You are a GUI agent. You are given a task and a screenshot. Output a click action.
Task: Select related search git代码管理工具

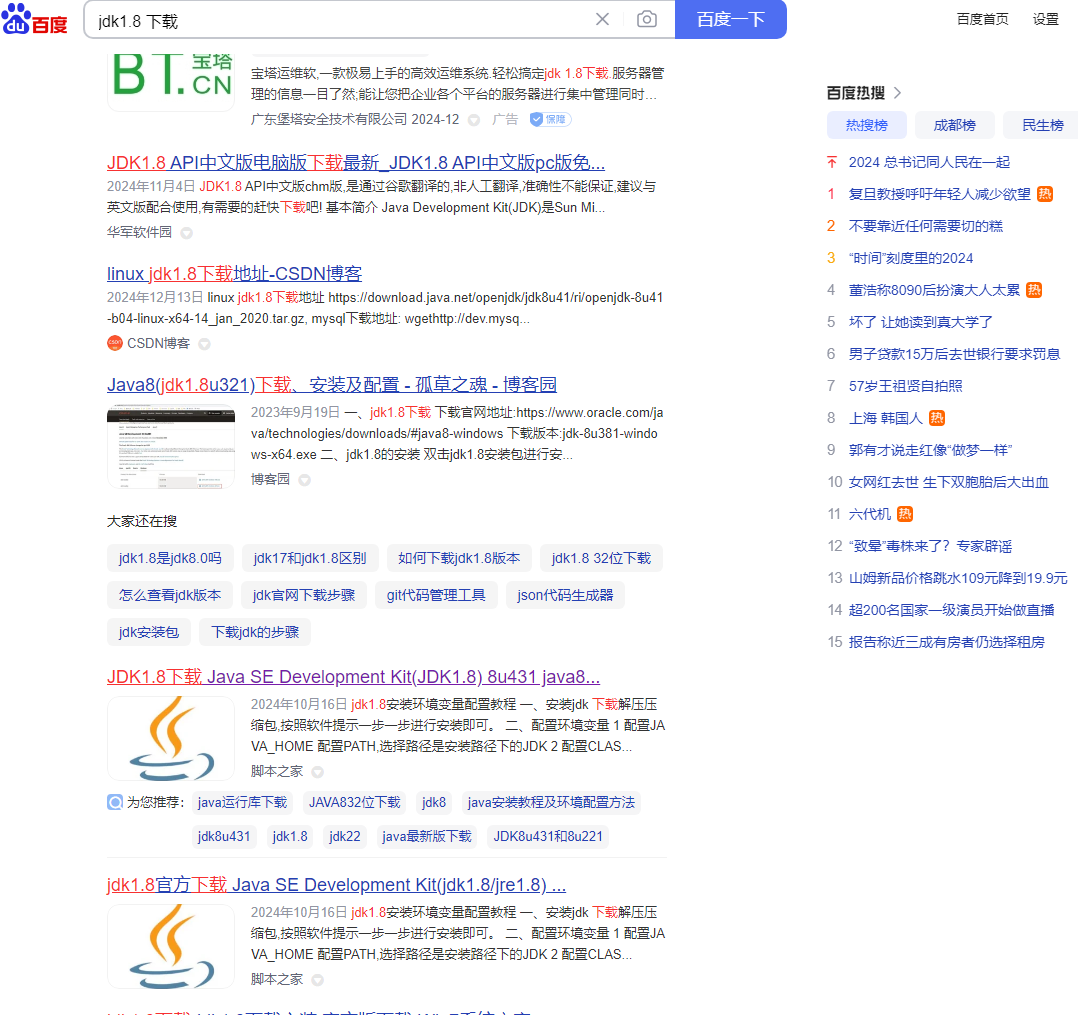436,595
